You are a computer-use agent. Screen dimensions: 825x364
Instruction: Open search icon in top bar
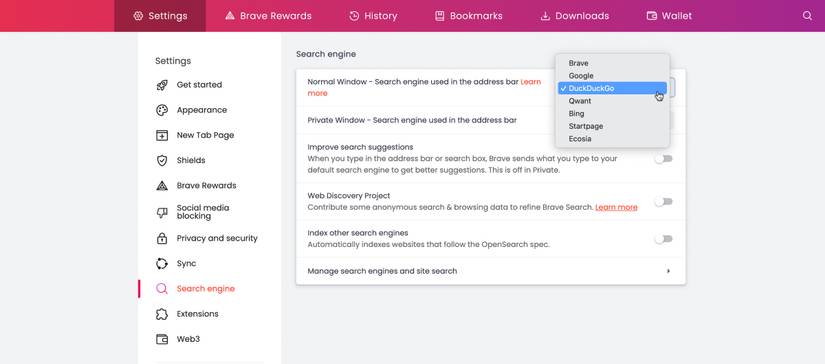807,16
